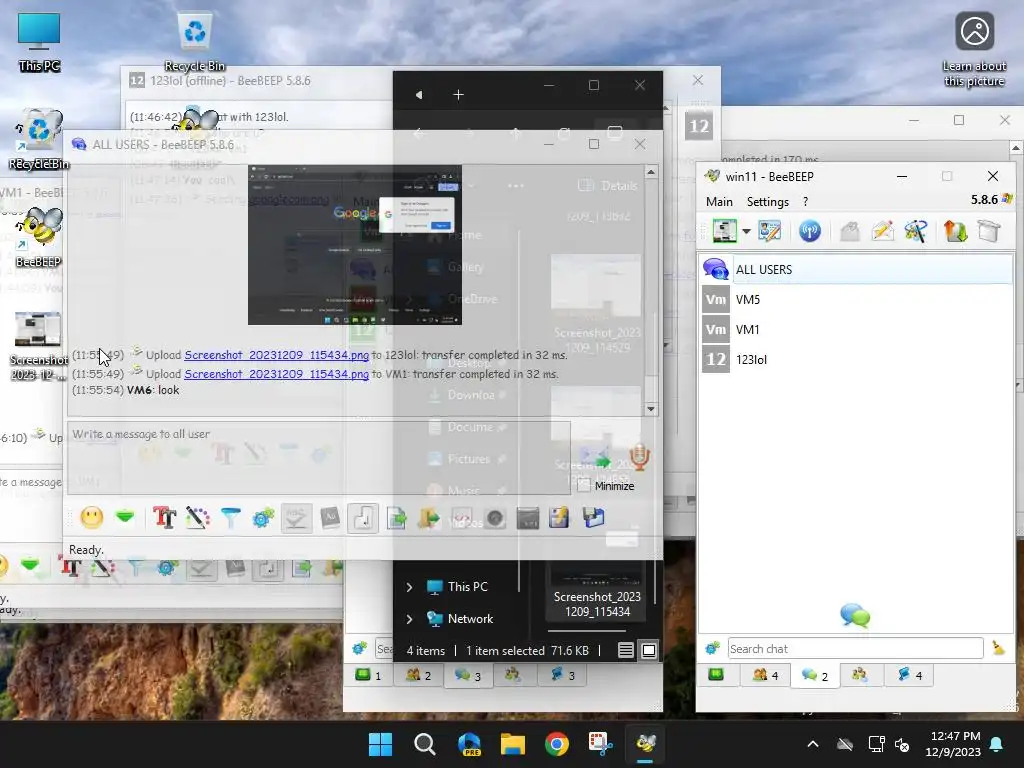
Task: Show hidden system tray icons chevron
Action: 812,744
